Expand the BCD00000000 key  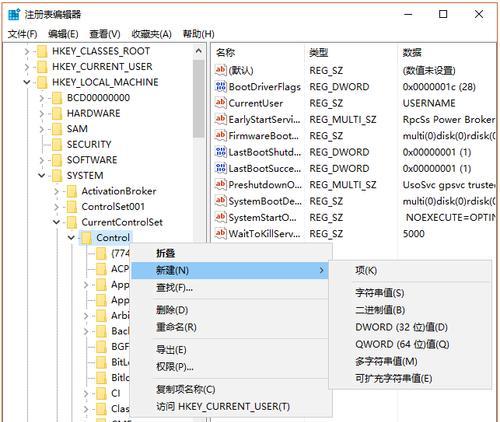pyautogui.click(x=42, y=98)
